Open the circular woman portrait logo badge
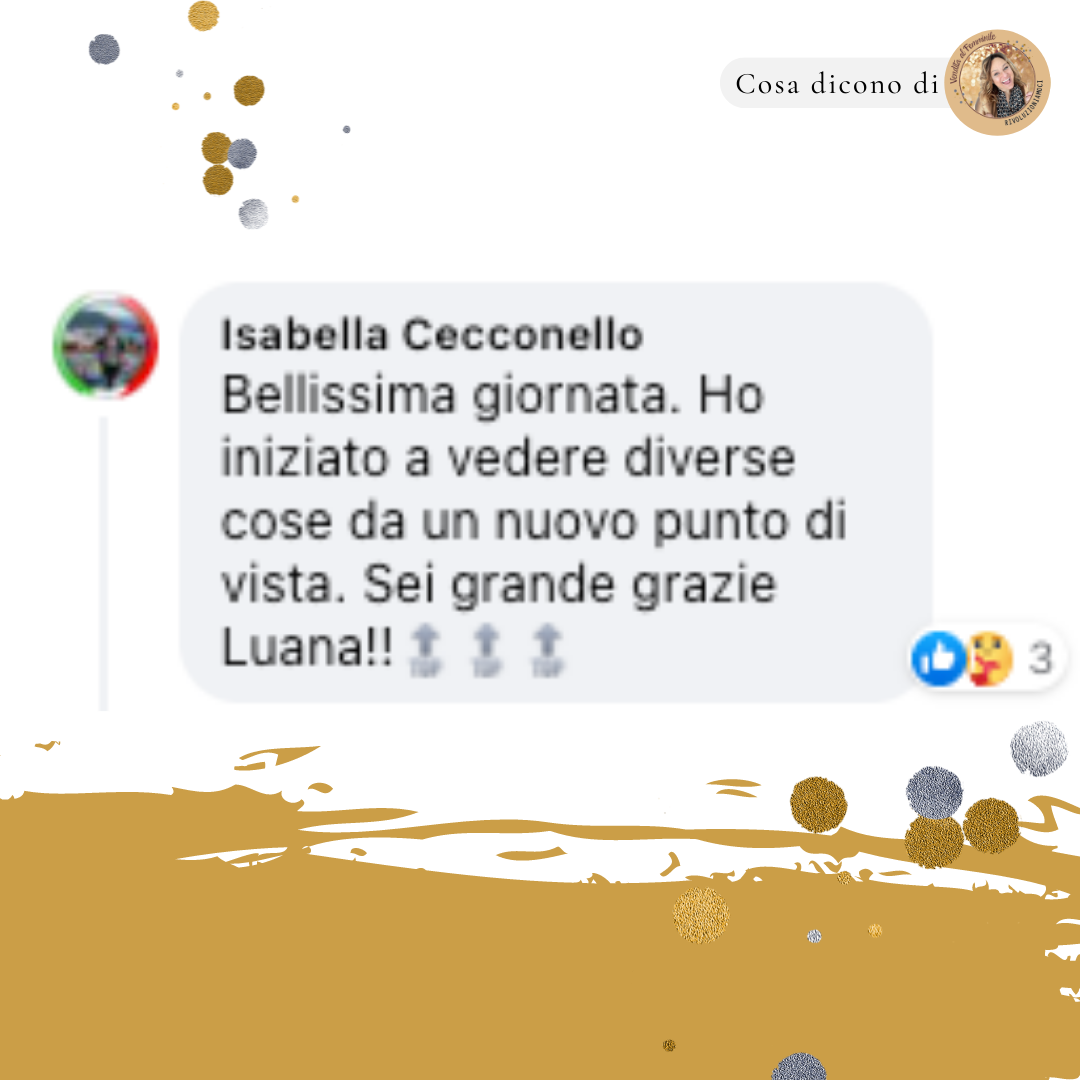Viewport: 1080px width, 1080px height. tap(997, 83)
